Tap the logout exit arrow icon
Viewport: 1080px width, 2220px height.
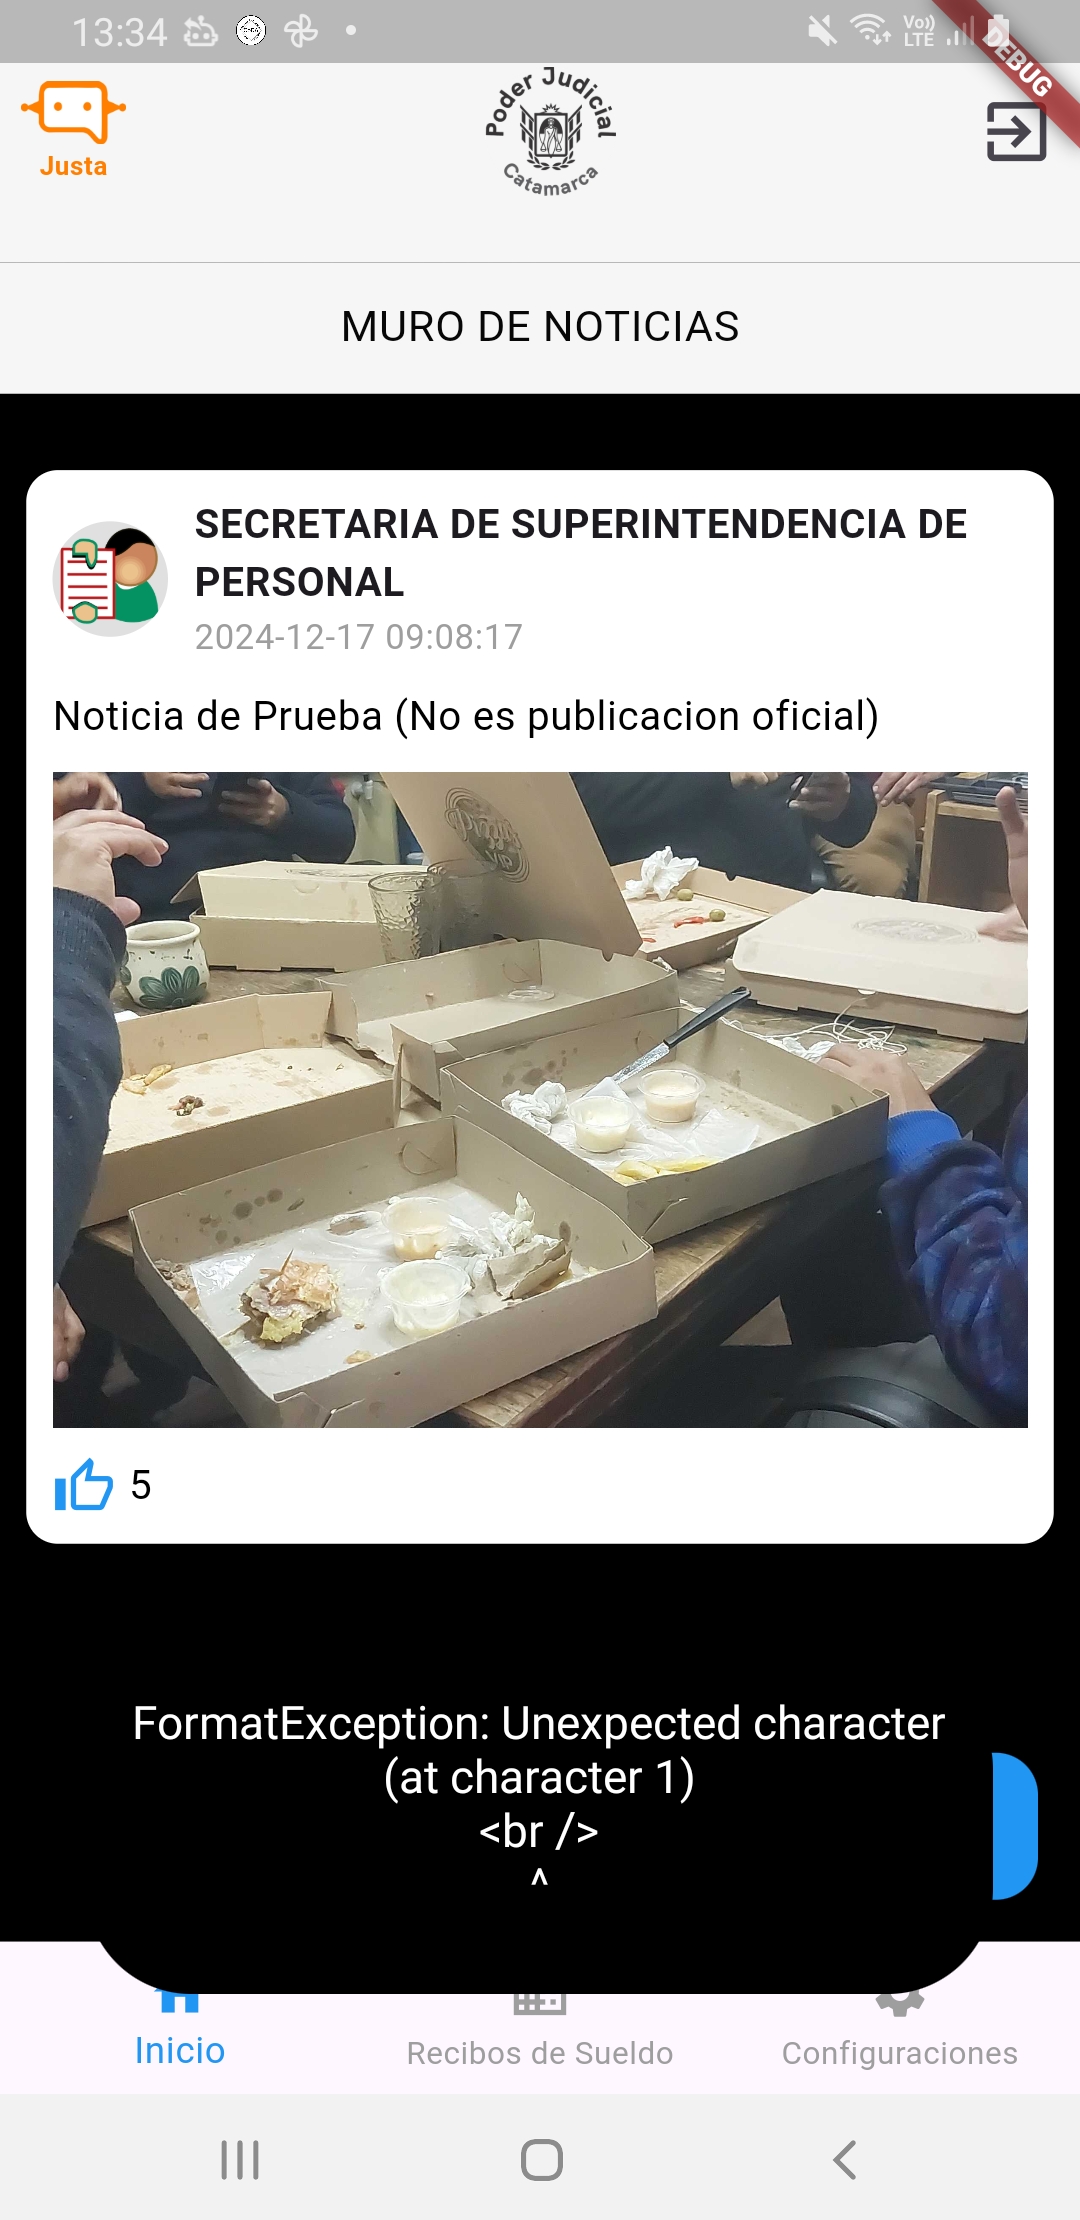coord(1016,131)
